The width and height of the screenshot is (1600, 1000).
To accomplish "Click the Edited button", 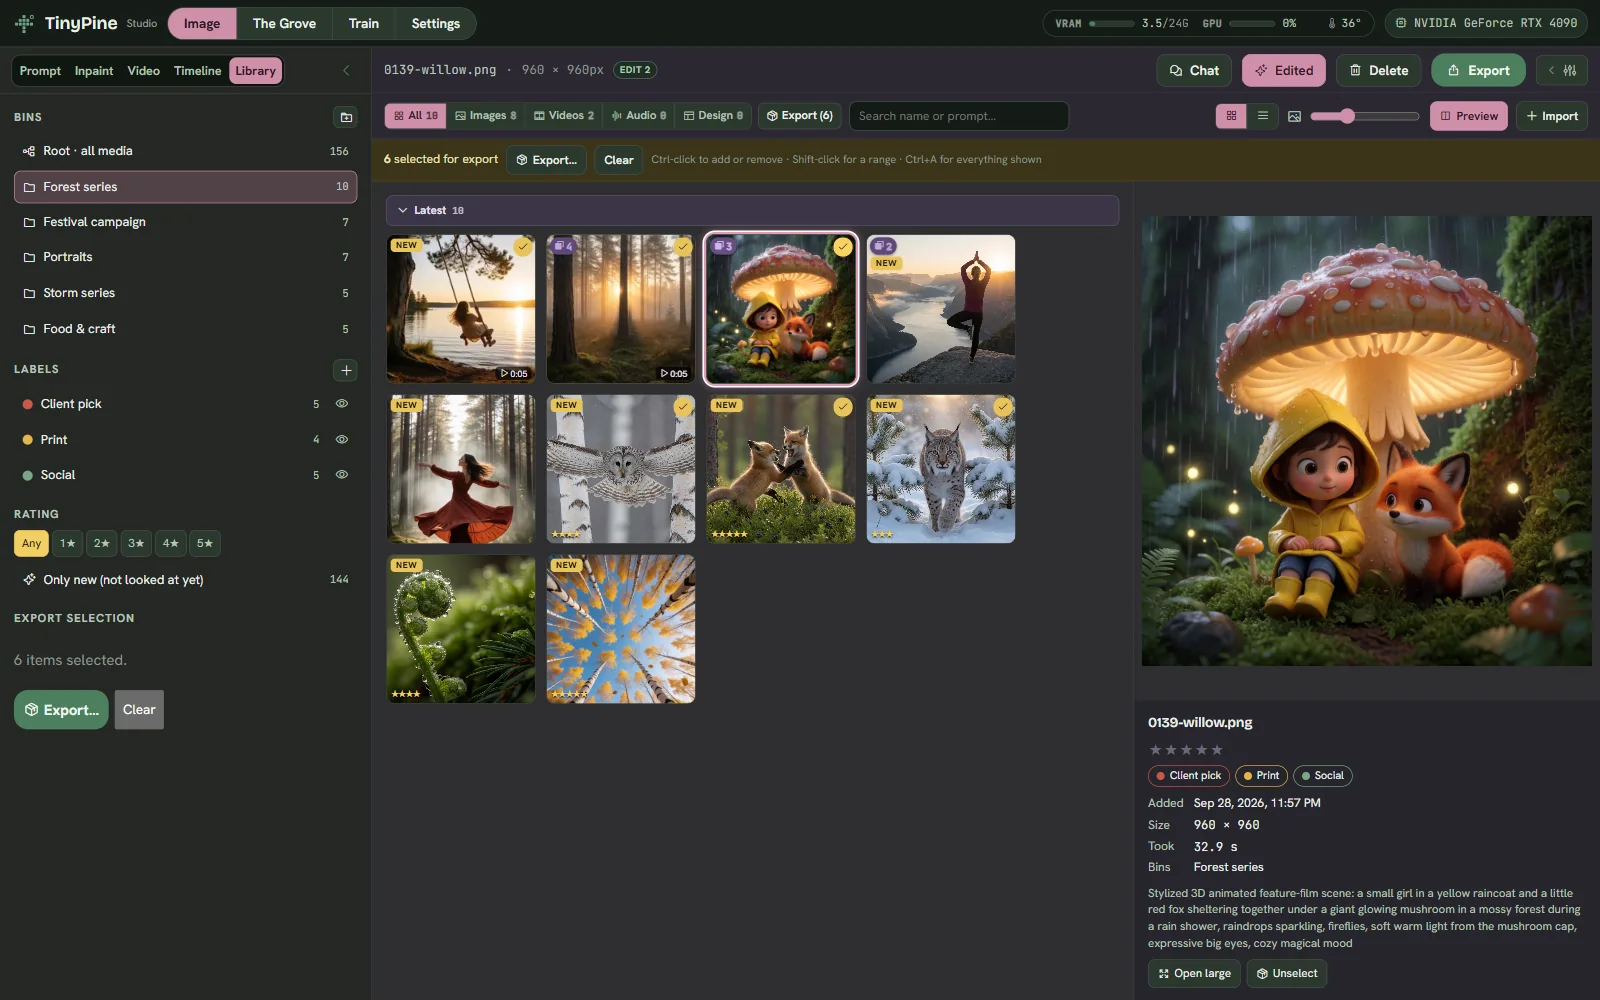I will coord(1284,70).
